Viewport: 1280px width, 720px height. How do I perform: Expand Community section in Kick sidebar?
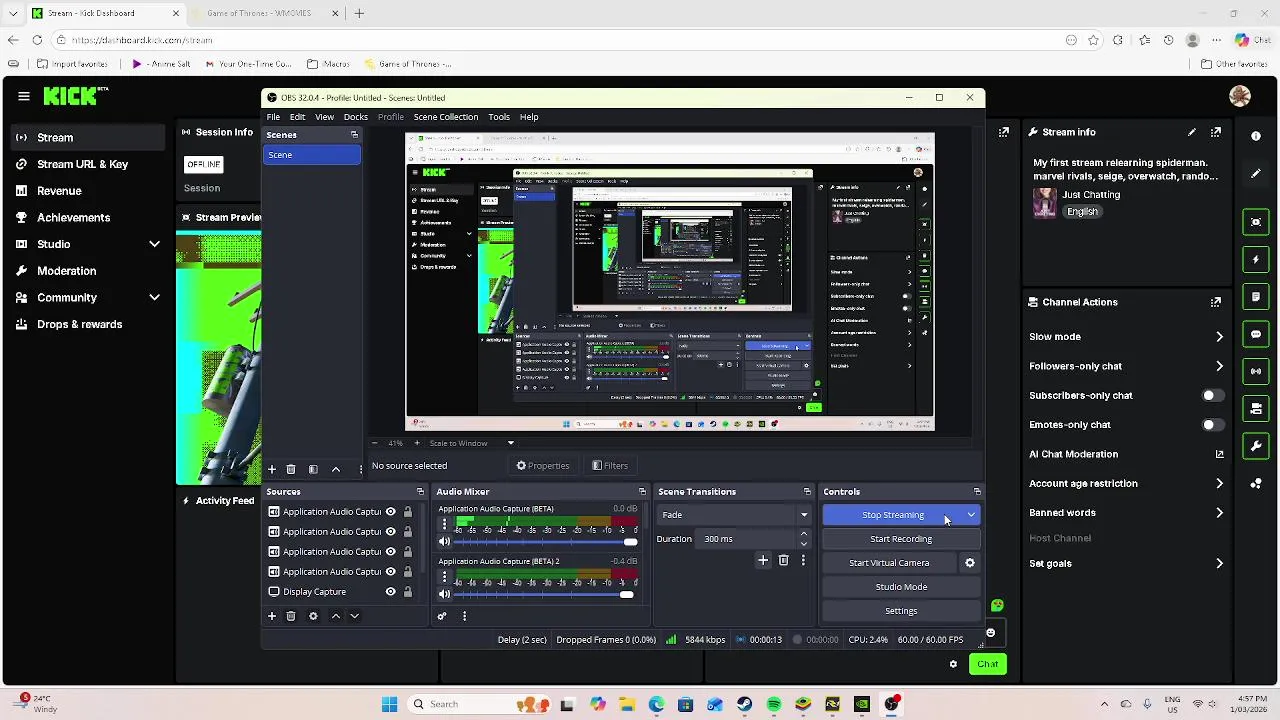[x=154, y=298]
